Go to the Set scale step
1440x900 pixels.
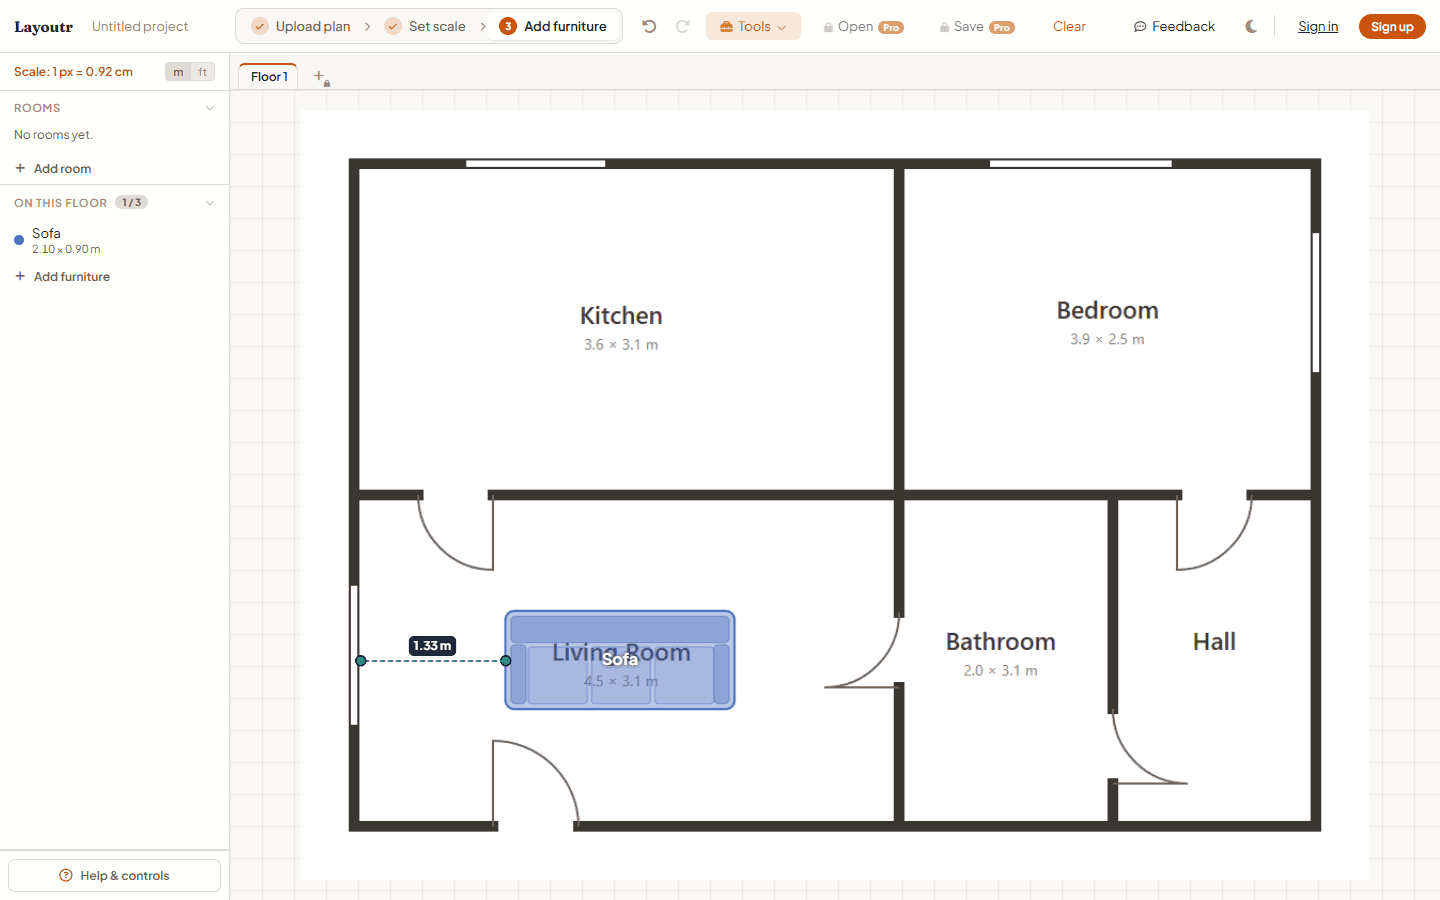click(425, 26)
